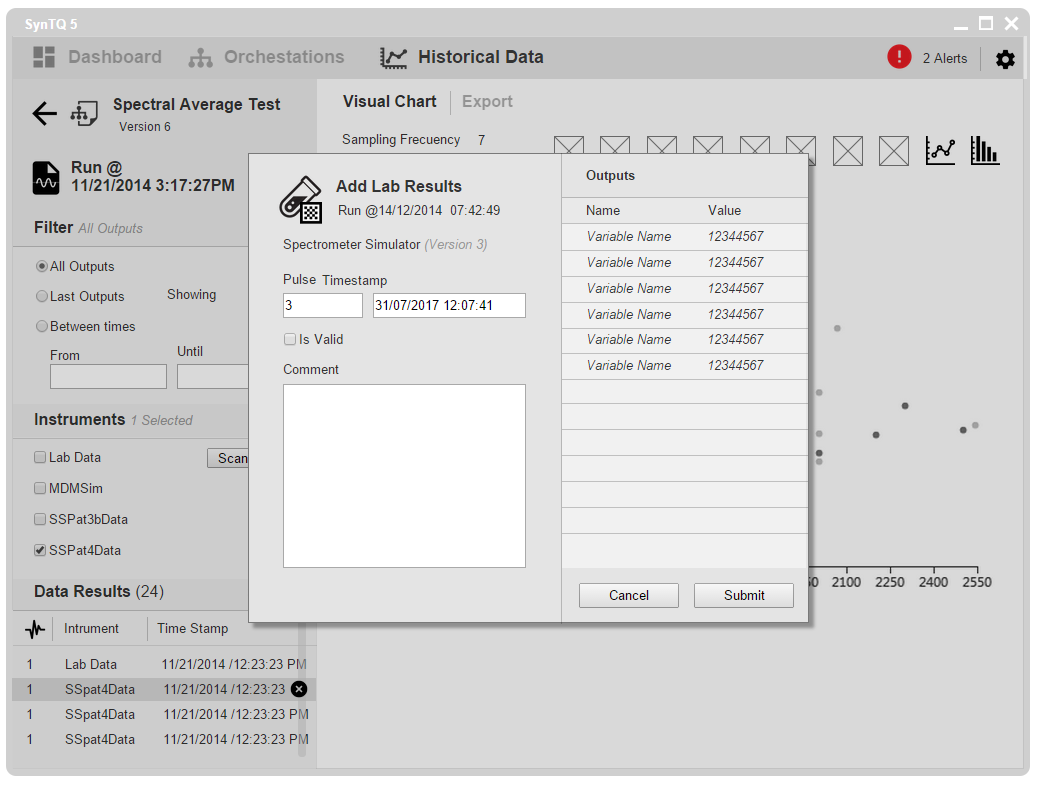
Task: Click the Intrument column header
Action: [x=91, y=629]
